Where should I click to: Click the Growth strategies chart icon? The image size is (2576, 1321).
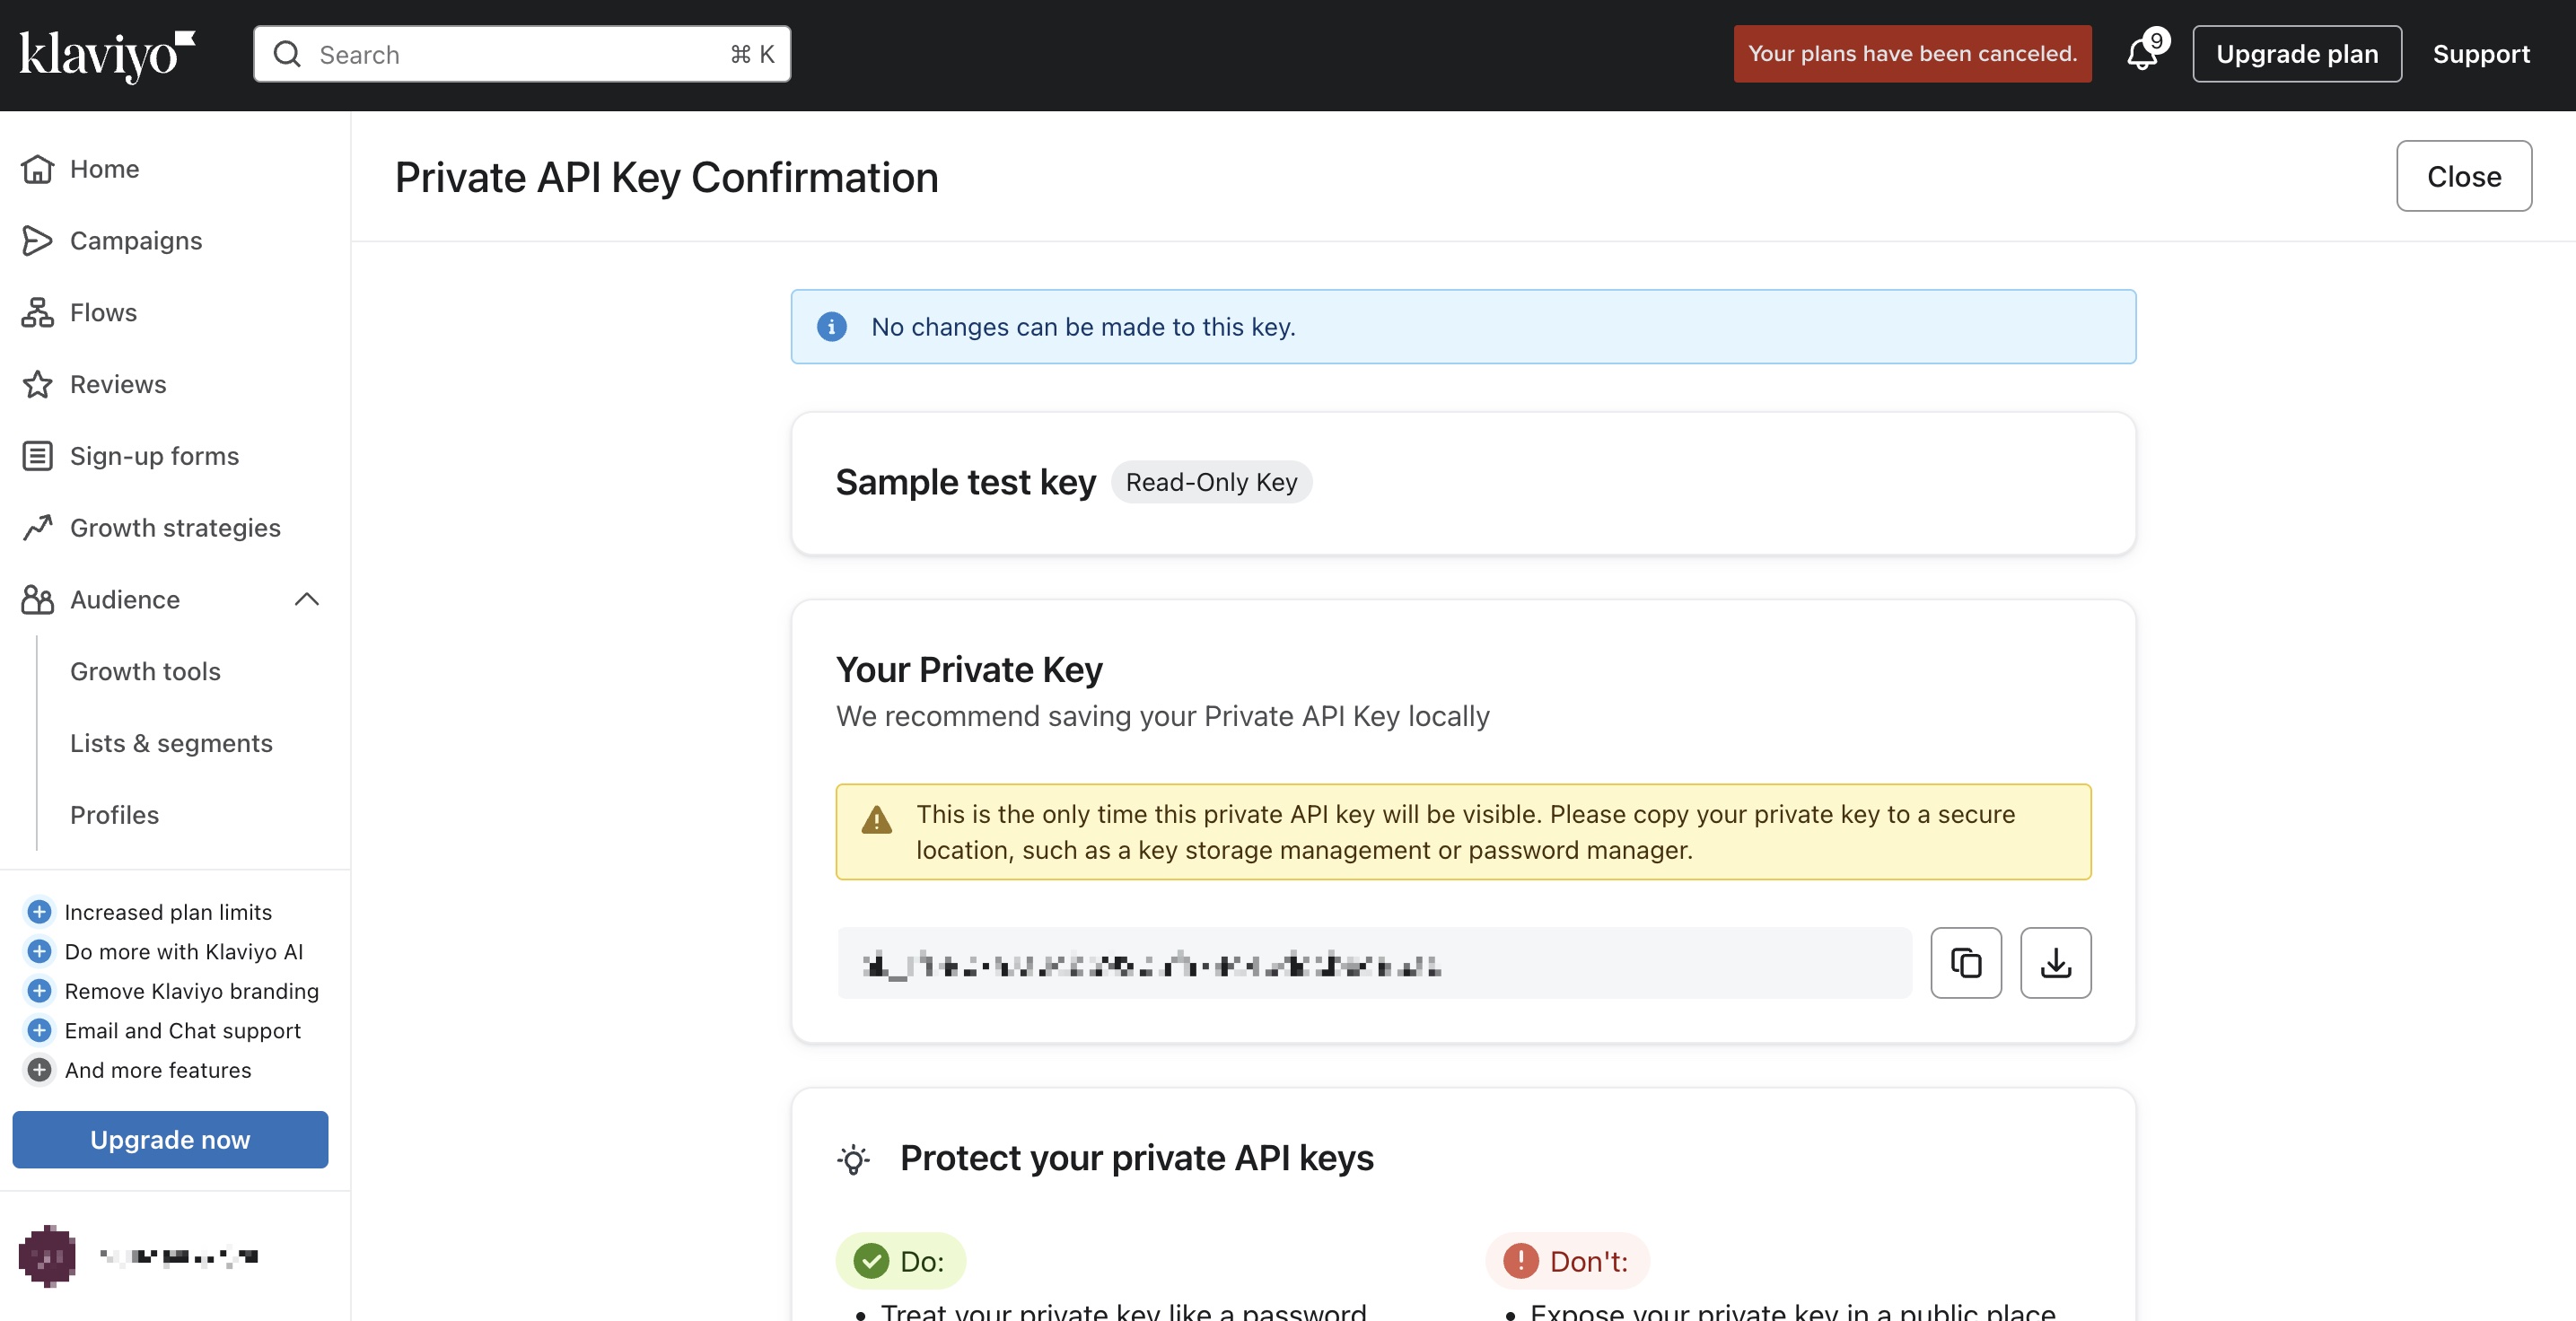pos(37,528)
